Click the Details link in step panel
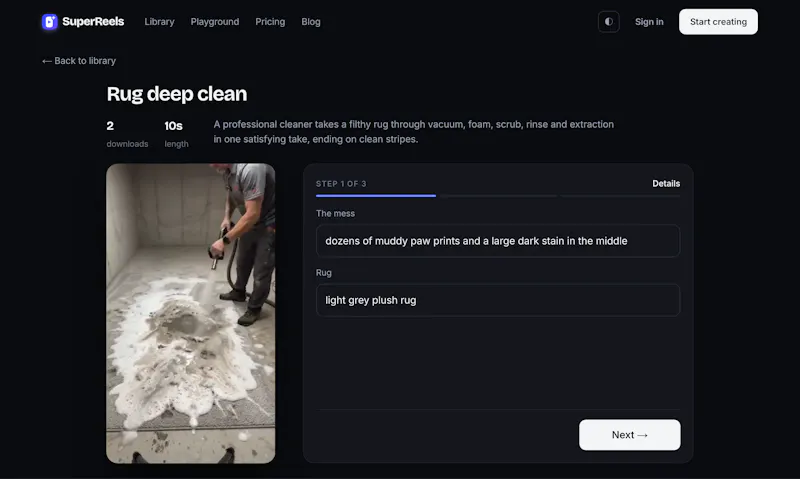This screenshot has width=800, height=479. pos(666,184)
